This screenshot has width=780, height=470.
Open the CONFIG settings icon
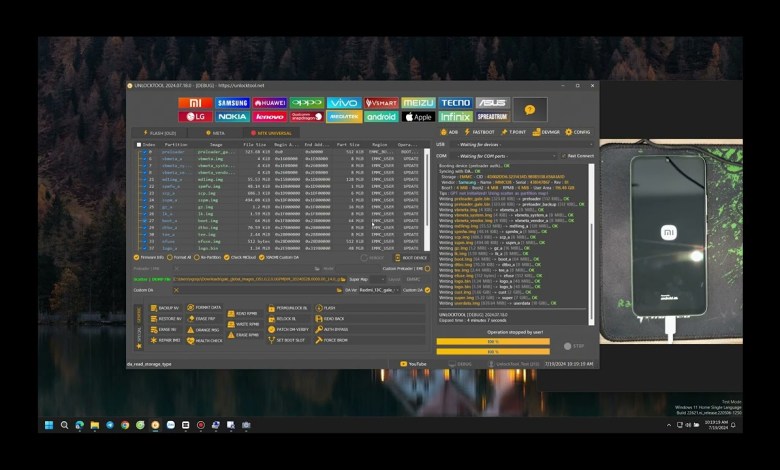pyautogui.click(x=578, y=131)
